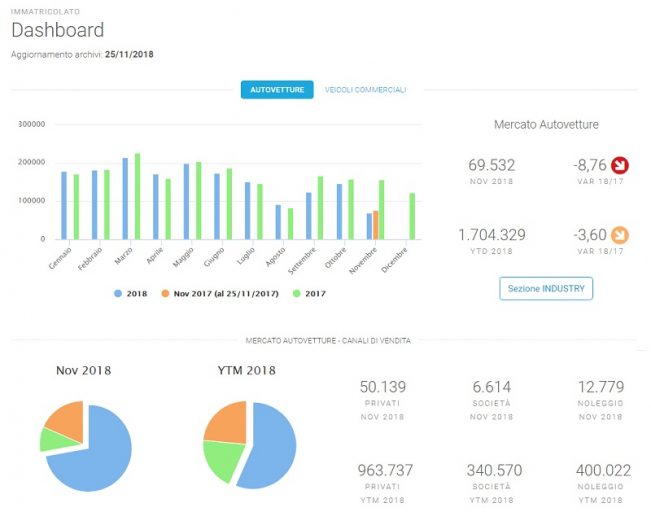Image resolution: width=651 pixels, height=512 pixels.
Task: Switch to the Autovetture tab
Action: [277, 90]
